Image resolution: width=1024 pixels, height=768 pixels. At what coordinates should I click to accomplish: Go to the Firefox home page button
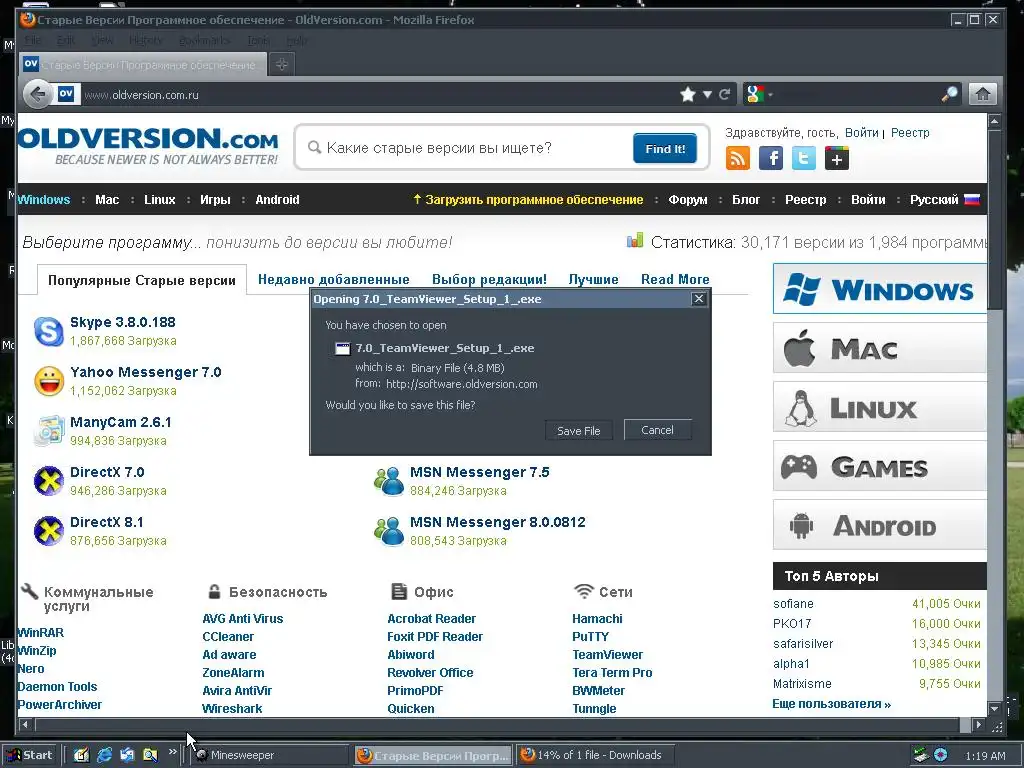[x=983, y=95]
